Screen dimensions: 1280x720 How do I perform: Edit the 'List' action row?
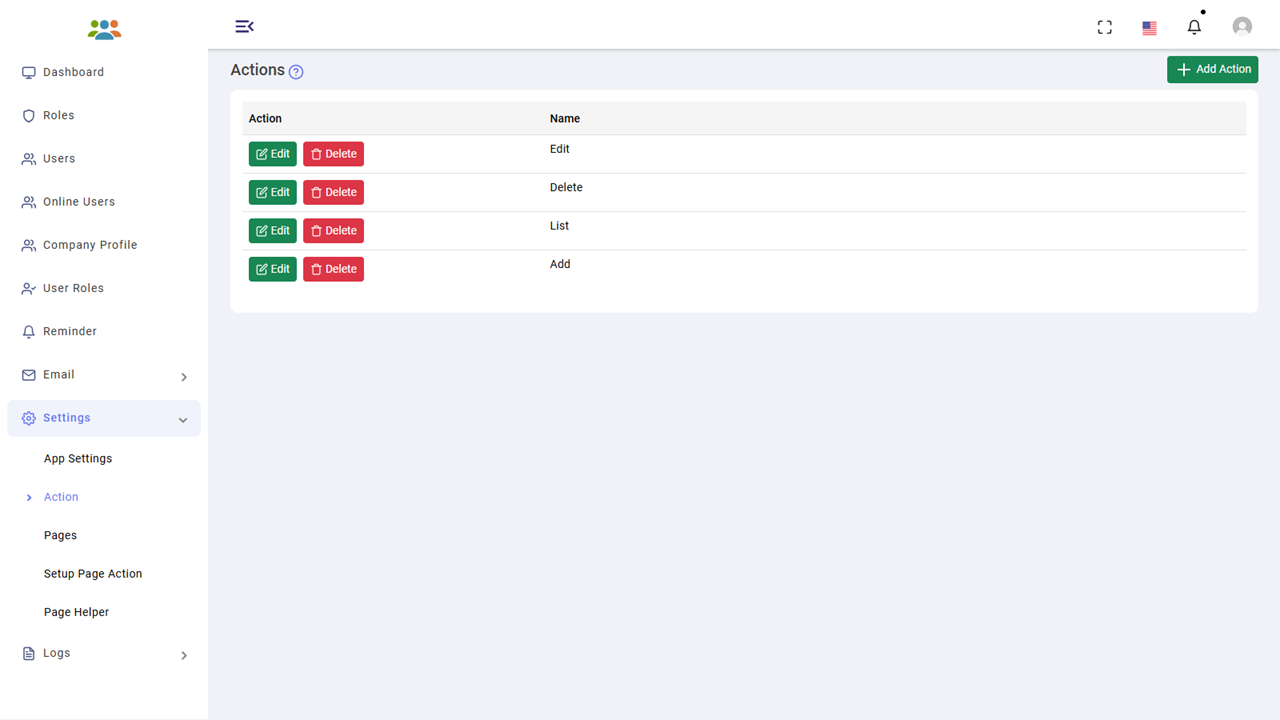coord(273,231)
